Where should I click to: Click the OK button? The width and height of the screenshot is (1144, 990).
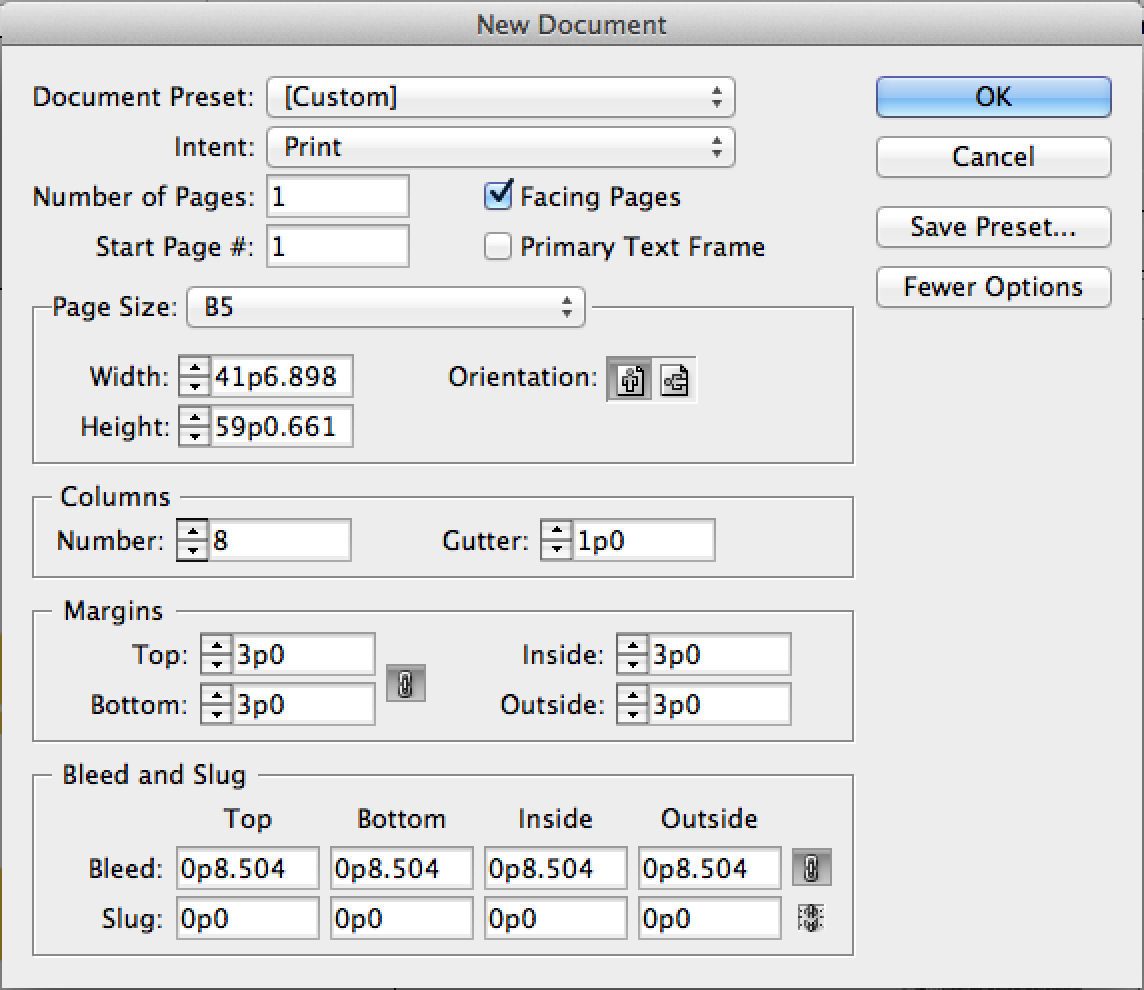point(993,97)
